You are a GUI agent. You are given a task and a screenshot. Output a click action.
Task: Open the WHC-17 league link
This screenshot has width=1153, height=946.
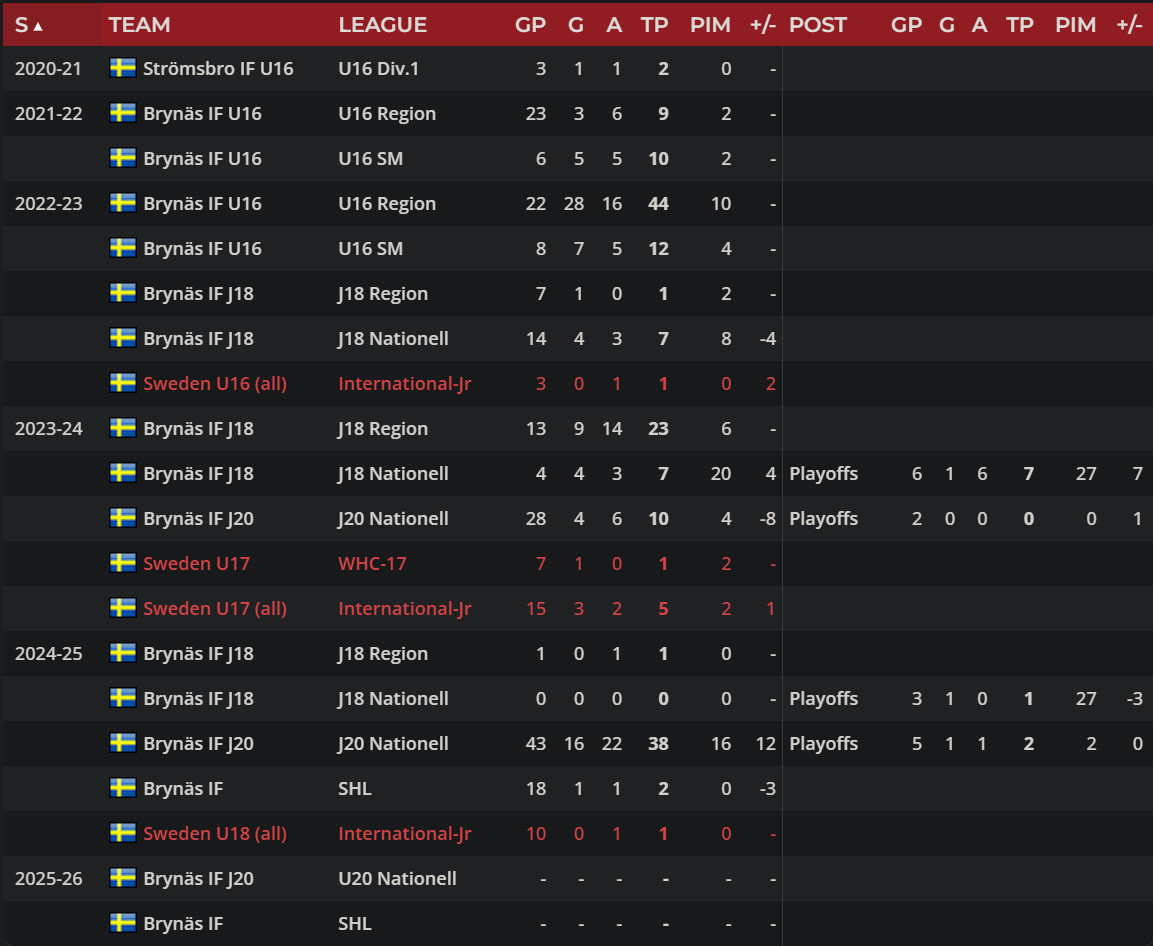372,564
